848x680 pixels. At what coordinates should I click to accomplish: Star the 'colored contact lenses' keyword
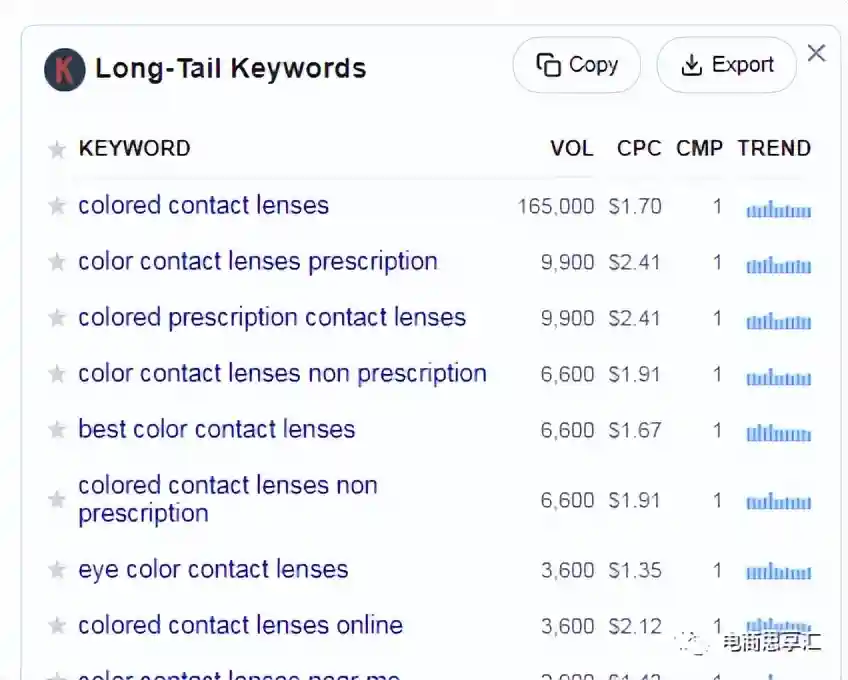pos(57,206)
